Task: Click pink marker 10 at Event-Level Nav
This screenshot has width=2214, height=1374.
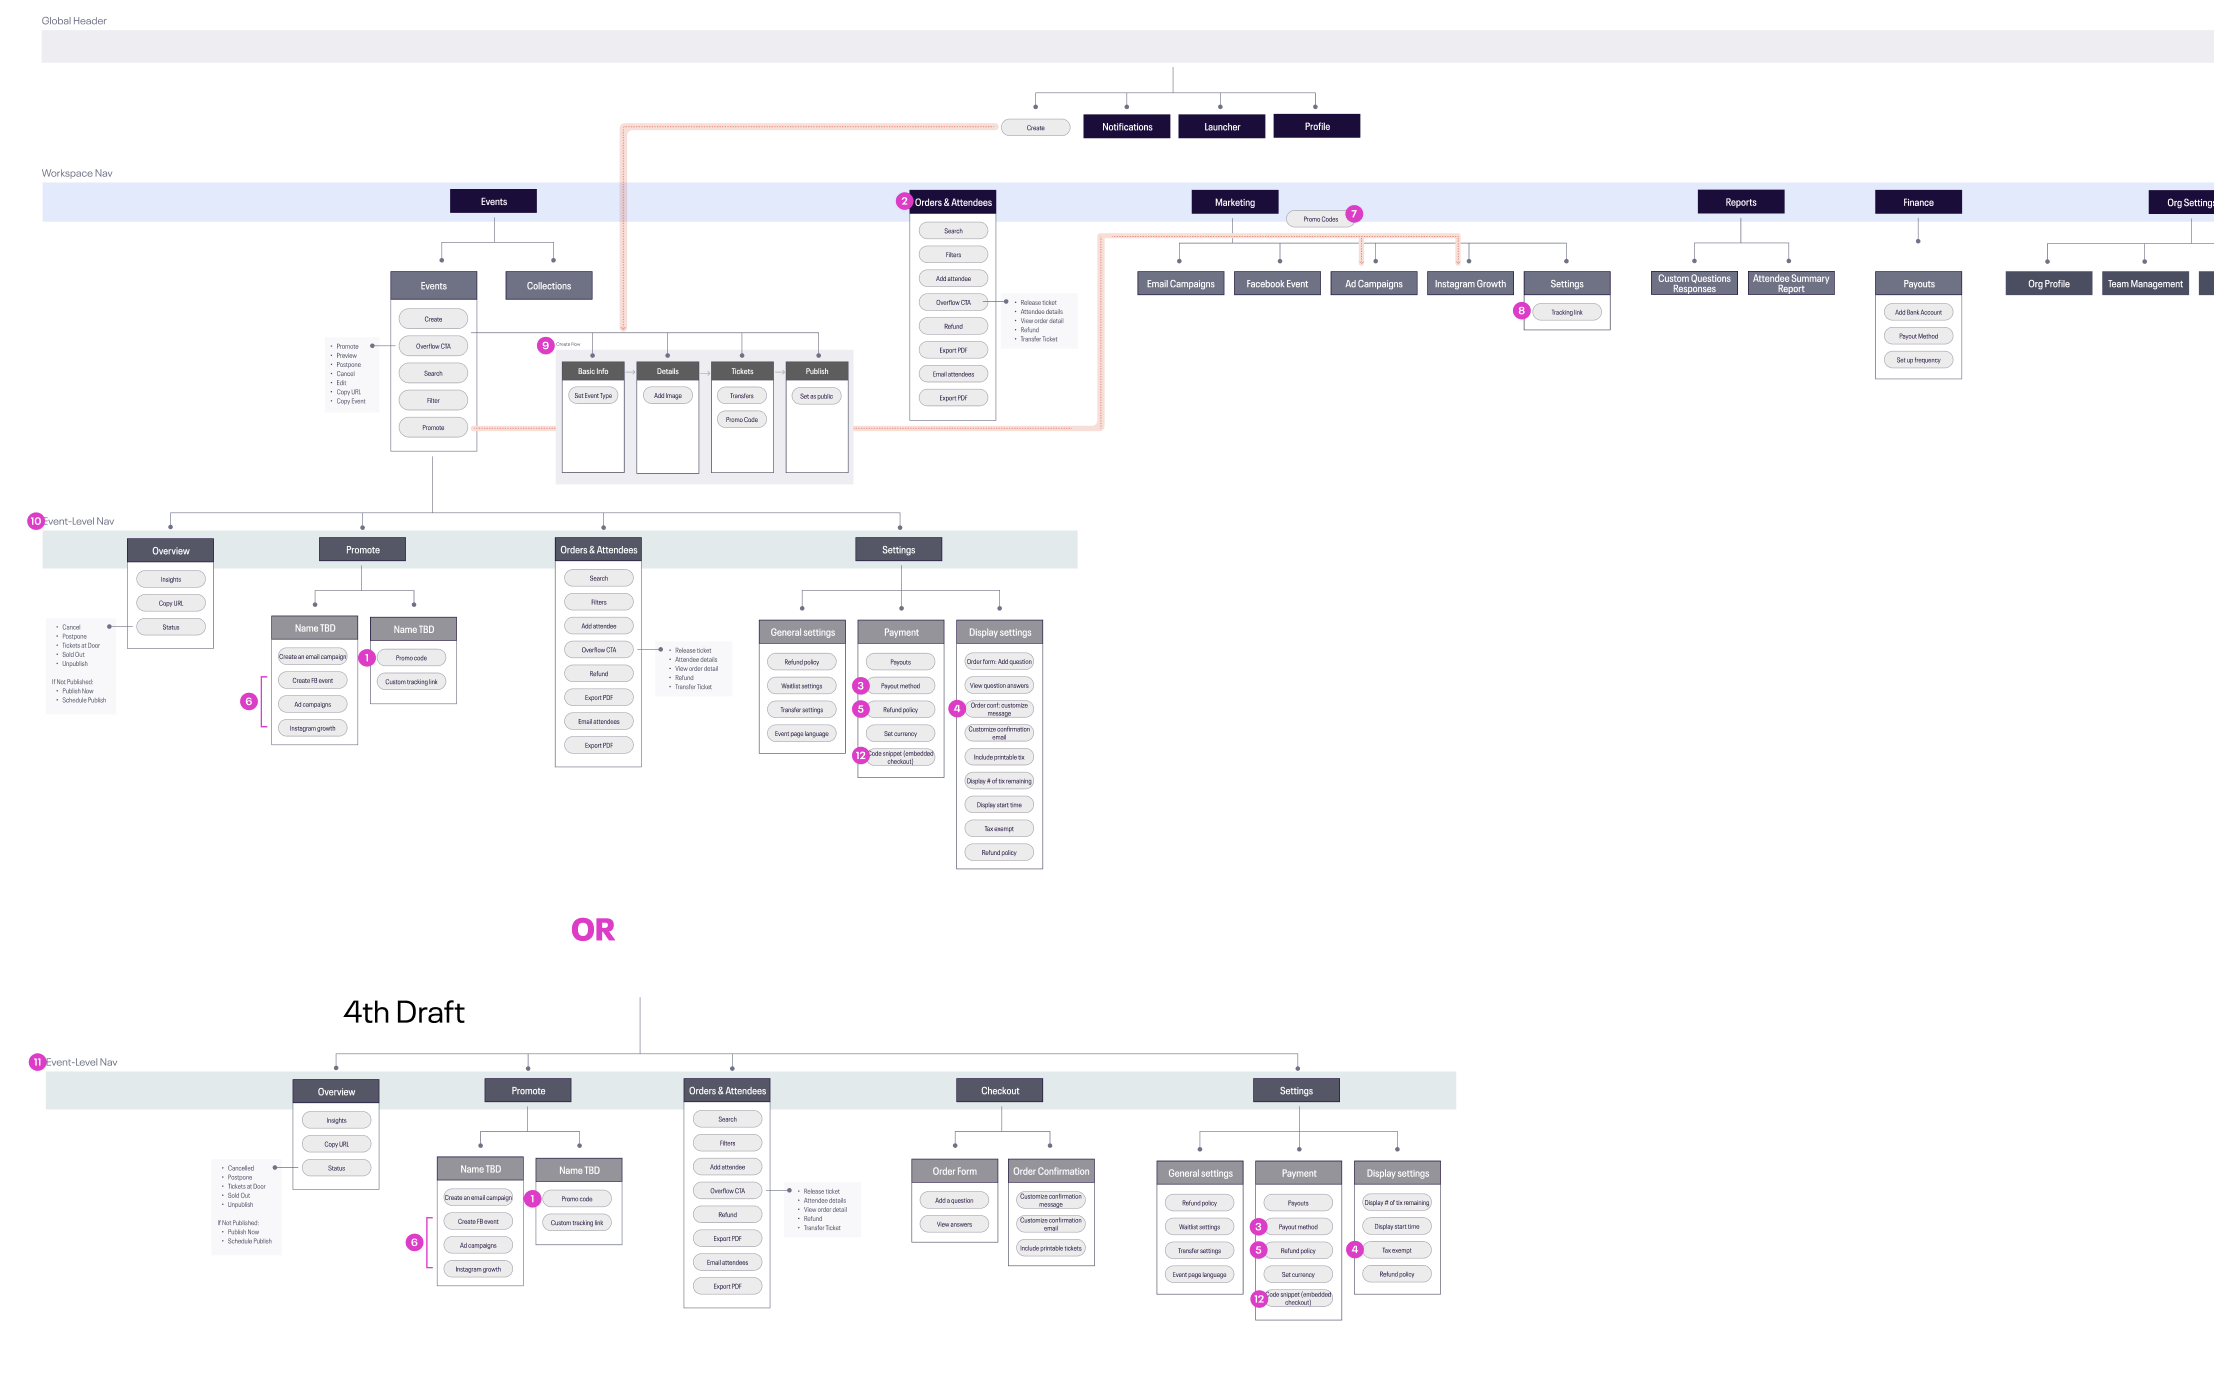Action: point(36,521)
